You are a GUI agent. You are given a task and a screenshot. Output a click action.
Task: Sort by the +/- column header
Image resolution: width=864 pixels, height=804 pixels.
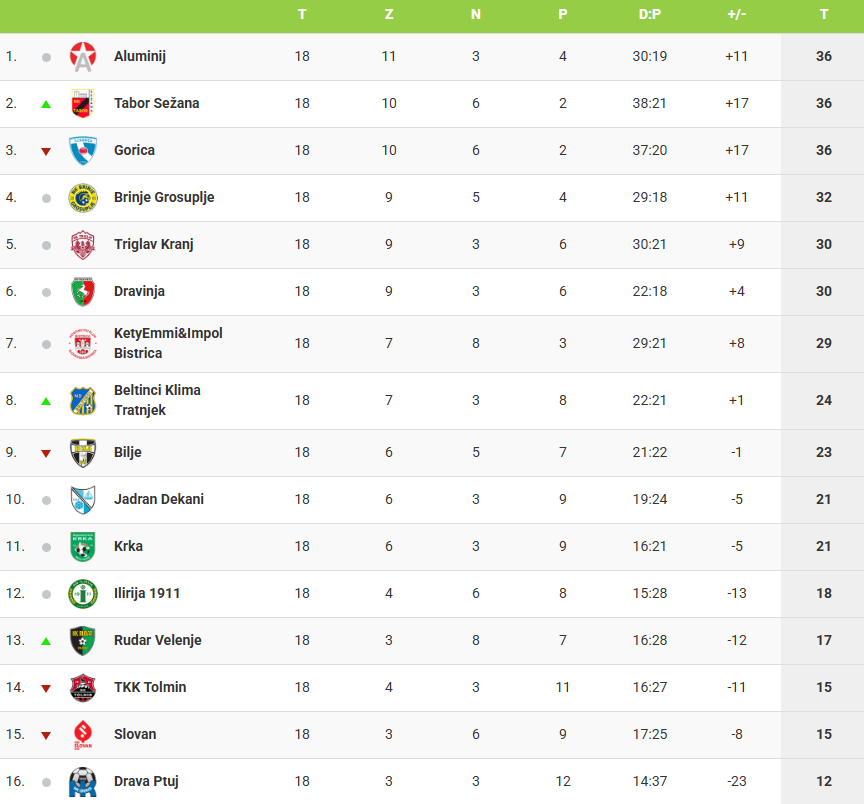[737, 14]
